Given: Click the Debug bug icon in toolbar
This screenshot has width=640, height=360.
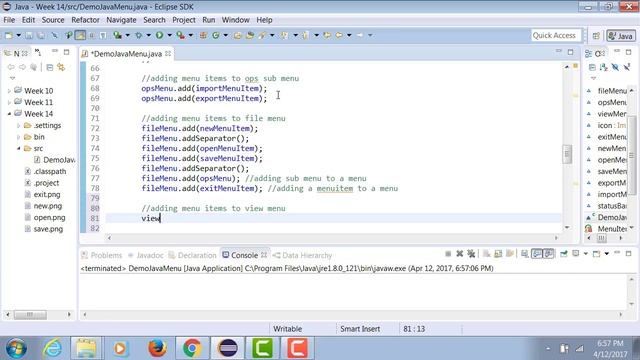Looking at the screenshot, I should [138, 36].
